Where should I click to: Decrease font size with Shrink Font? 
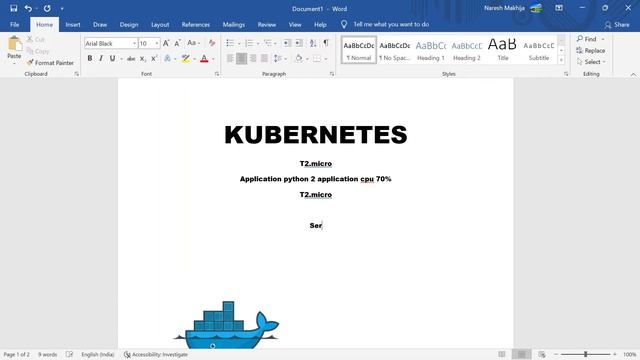point(177,43)
